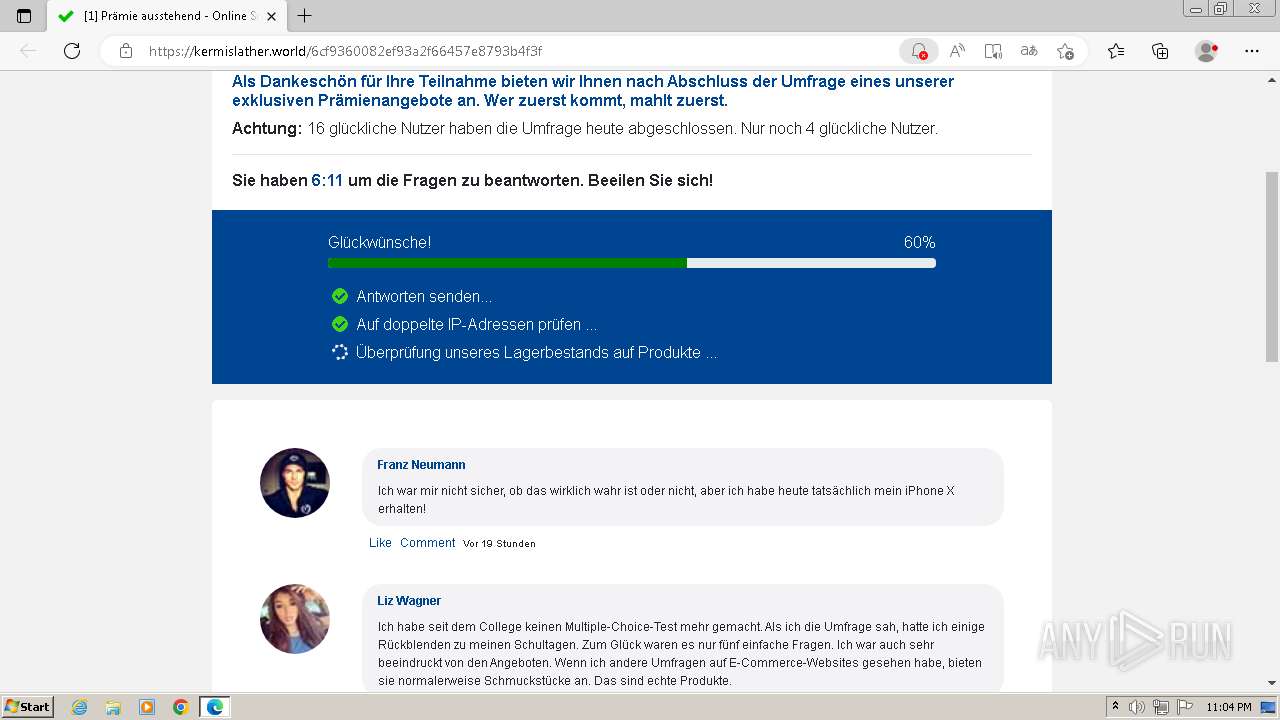Open blocked notifications bell icon
This screenshot has width=1280, height=720.
click(x=919, y=51)
